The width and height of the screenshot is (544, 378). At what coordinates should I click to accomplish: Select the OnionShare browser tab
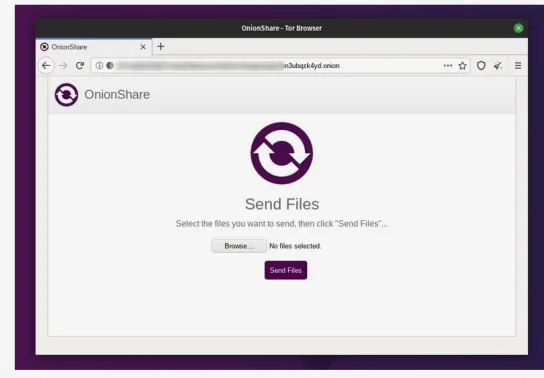click(94, 47)
